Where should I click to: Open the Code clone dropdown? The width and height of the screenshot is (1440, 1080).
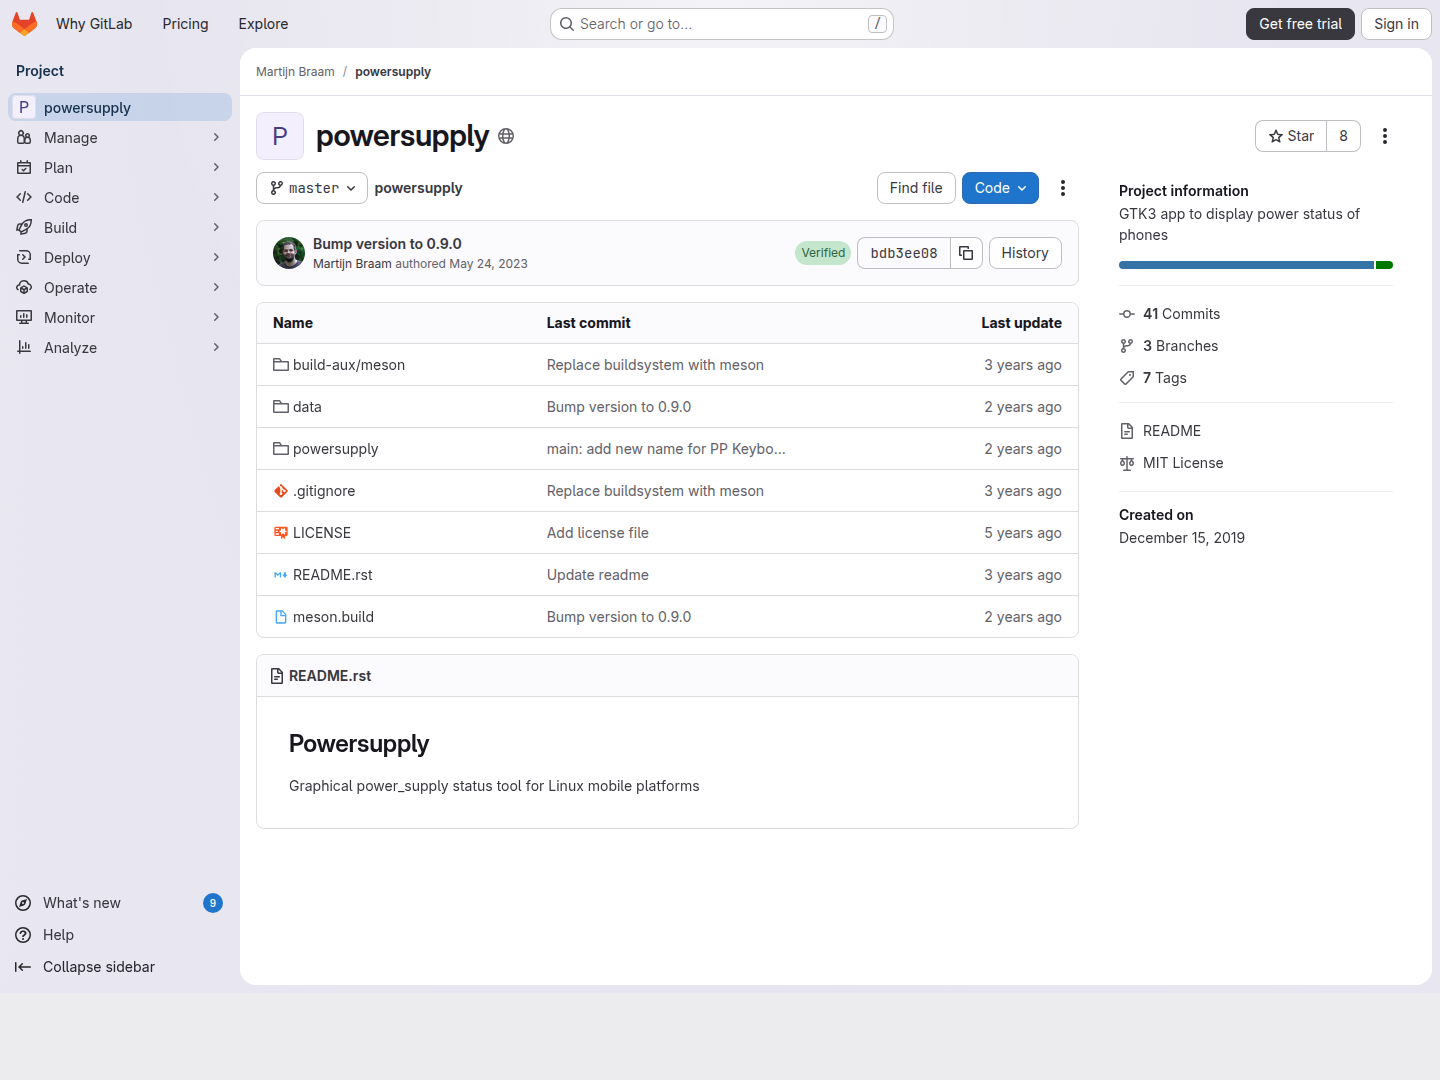click(x=1000, y=188)
